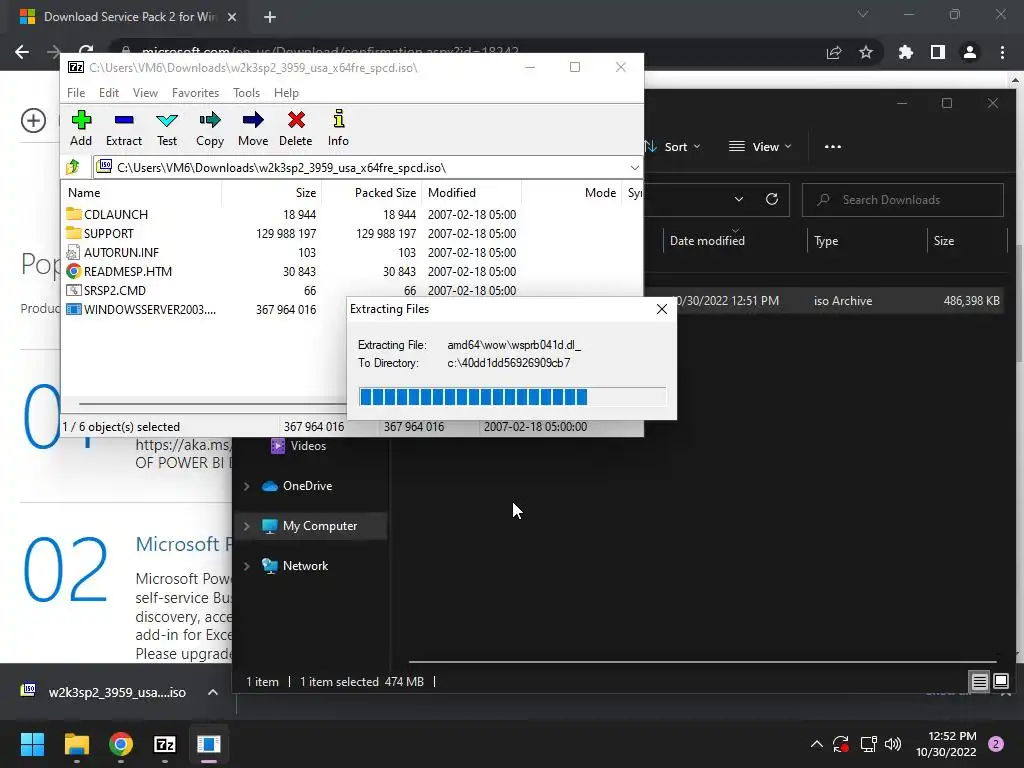Expand the Network tree node
Image resolution: width=1024 pixels, height=768 pixels.
tap(247, 566)
